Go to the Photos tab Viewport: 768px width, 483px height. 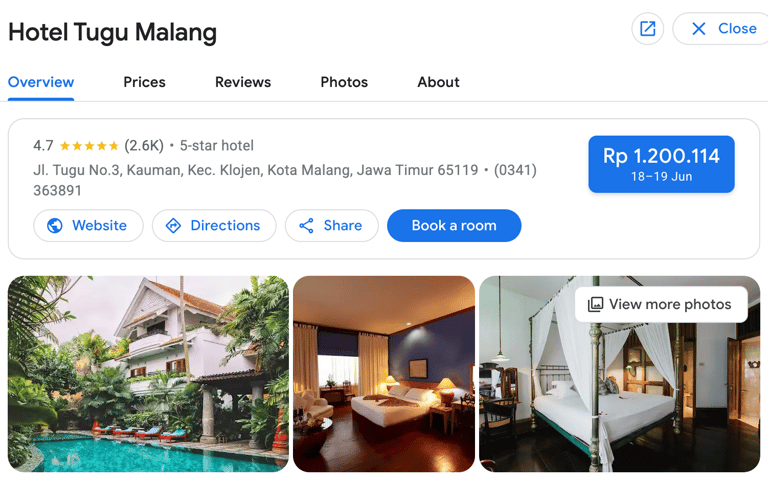344,82
